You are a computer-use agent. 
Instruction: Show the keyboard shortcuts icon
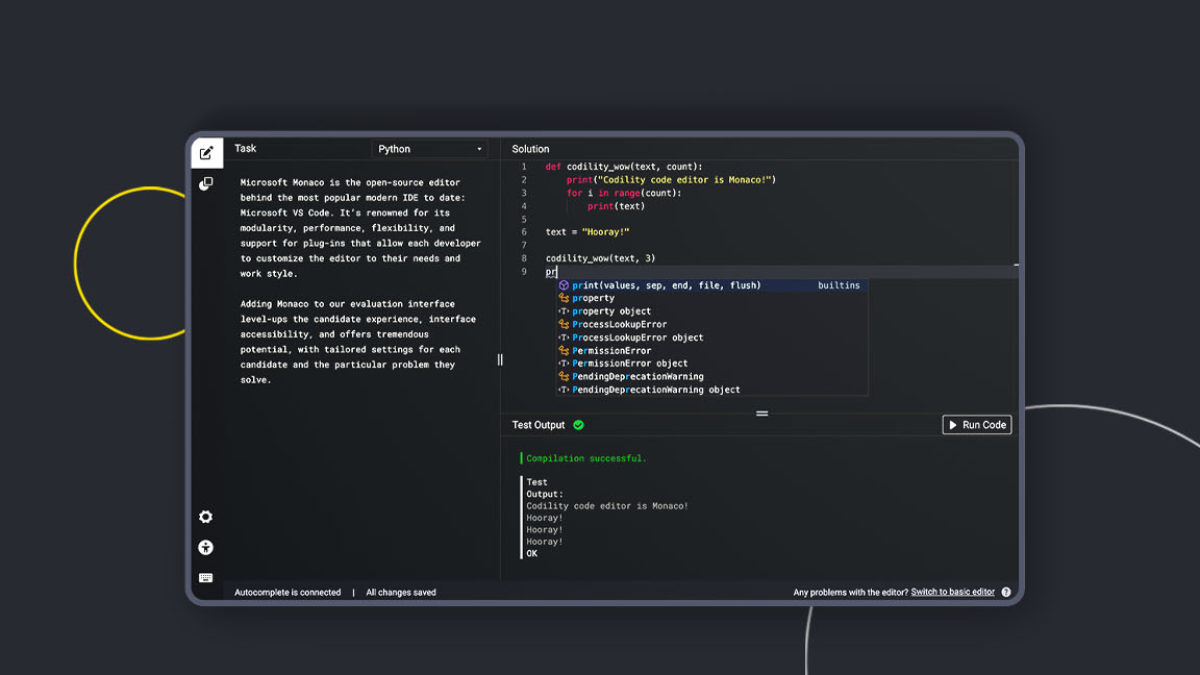tap(206, 578)
